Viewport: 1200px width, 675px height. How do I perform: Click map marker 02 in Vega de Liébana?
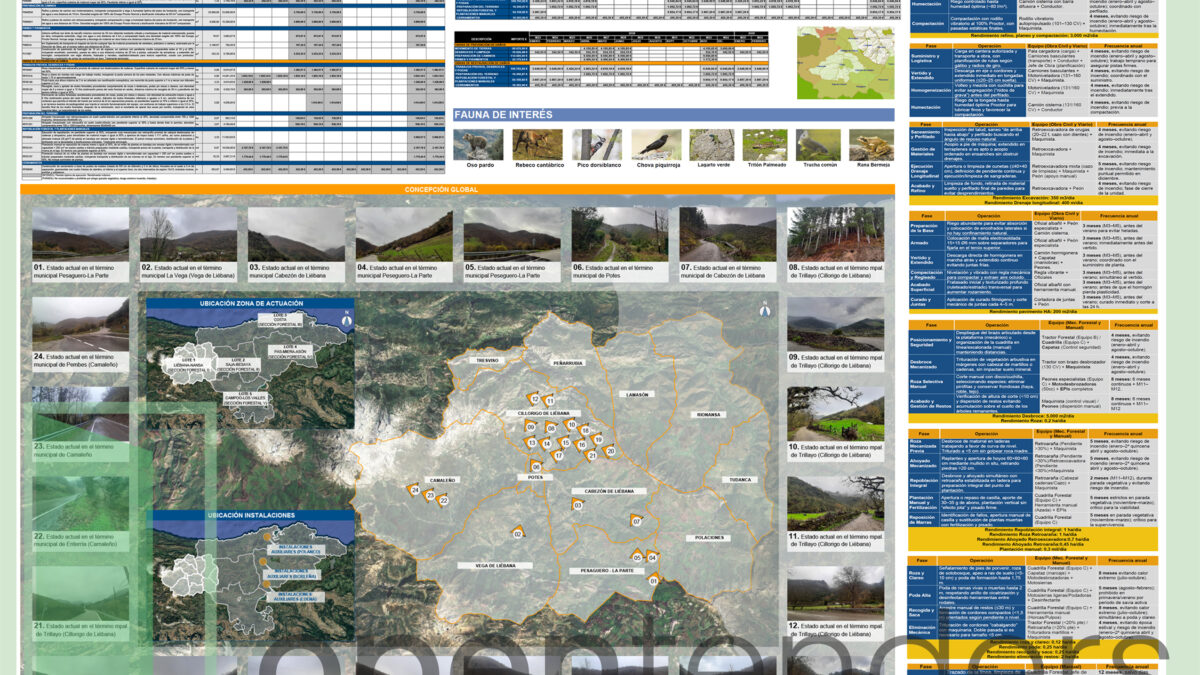click(x=518, y=532)
